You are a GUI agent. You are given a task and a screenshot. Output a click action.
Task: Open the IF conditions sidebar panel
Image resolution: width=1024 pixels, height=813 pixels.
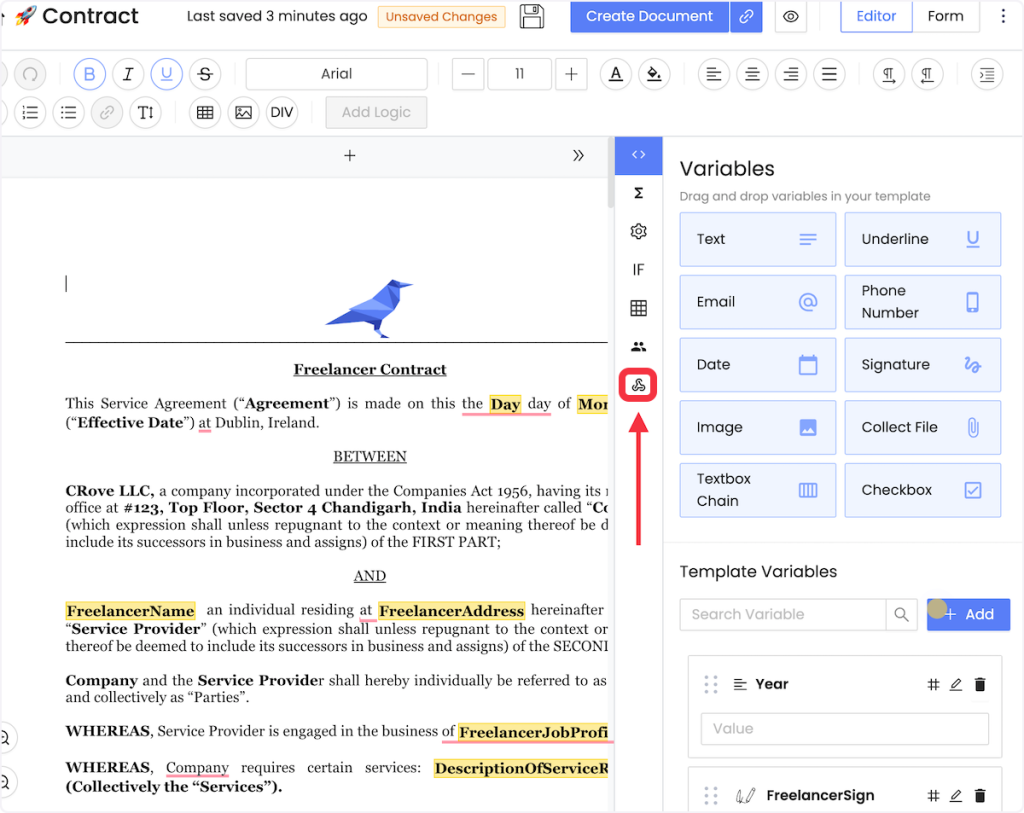coord(638,270)
